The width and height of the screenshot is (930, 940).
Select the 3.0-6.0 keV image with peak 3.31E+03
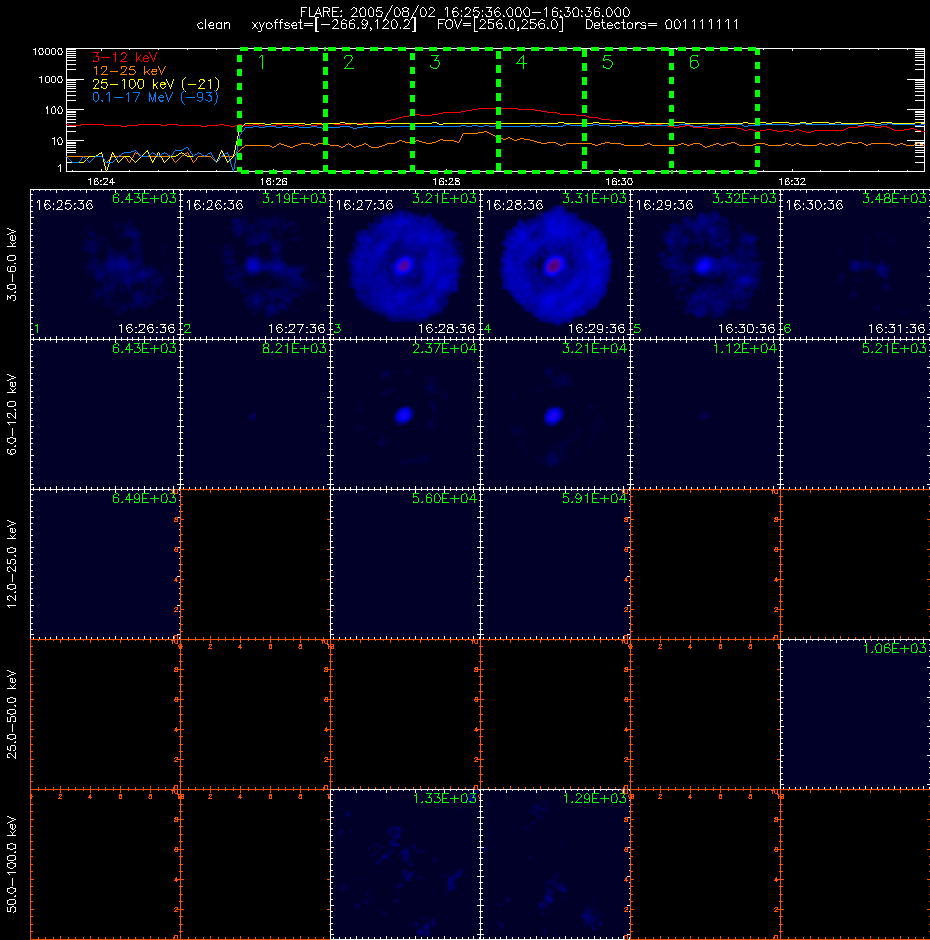pos(555,264)
